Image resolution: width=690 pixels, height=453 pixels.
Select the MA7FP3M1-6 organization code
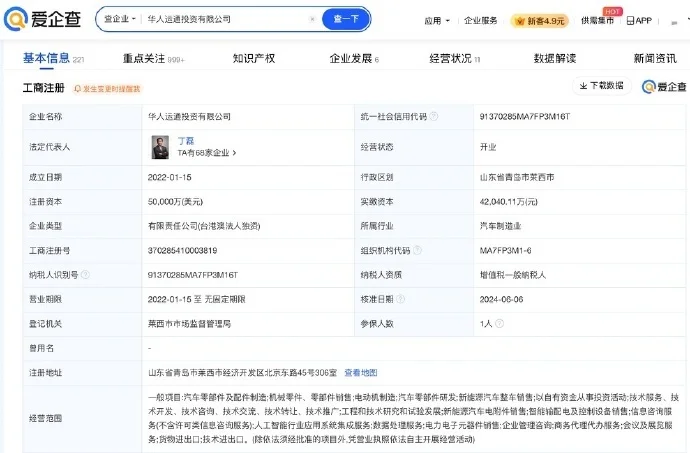[x=505, y=250]
